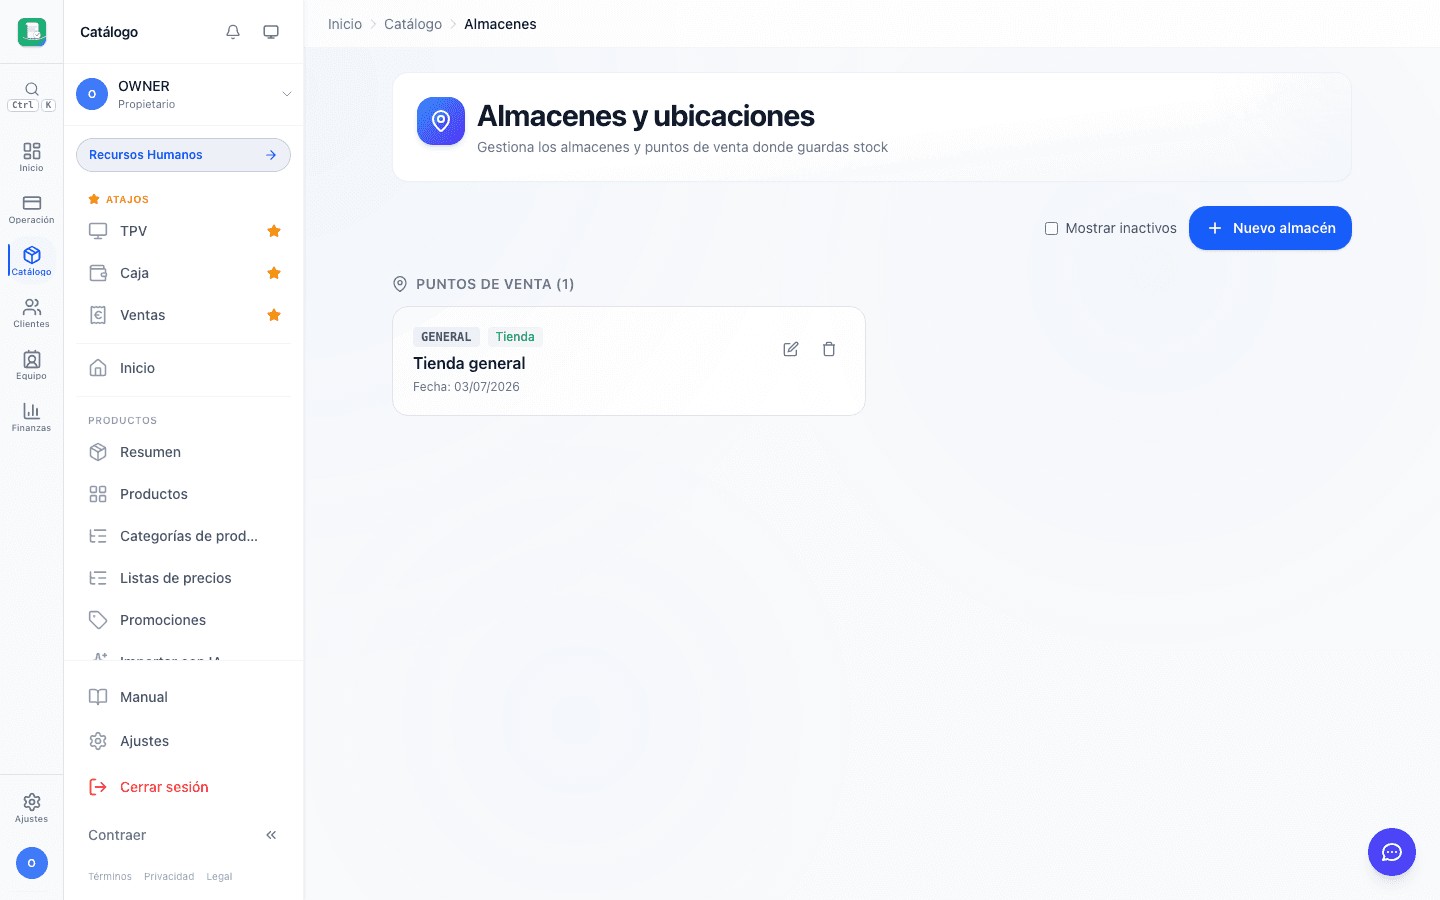The image size is (1440, 900).
Task: Open the Ctrl K search icon
Action: coord(32,95)
